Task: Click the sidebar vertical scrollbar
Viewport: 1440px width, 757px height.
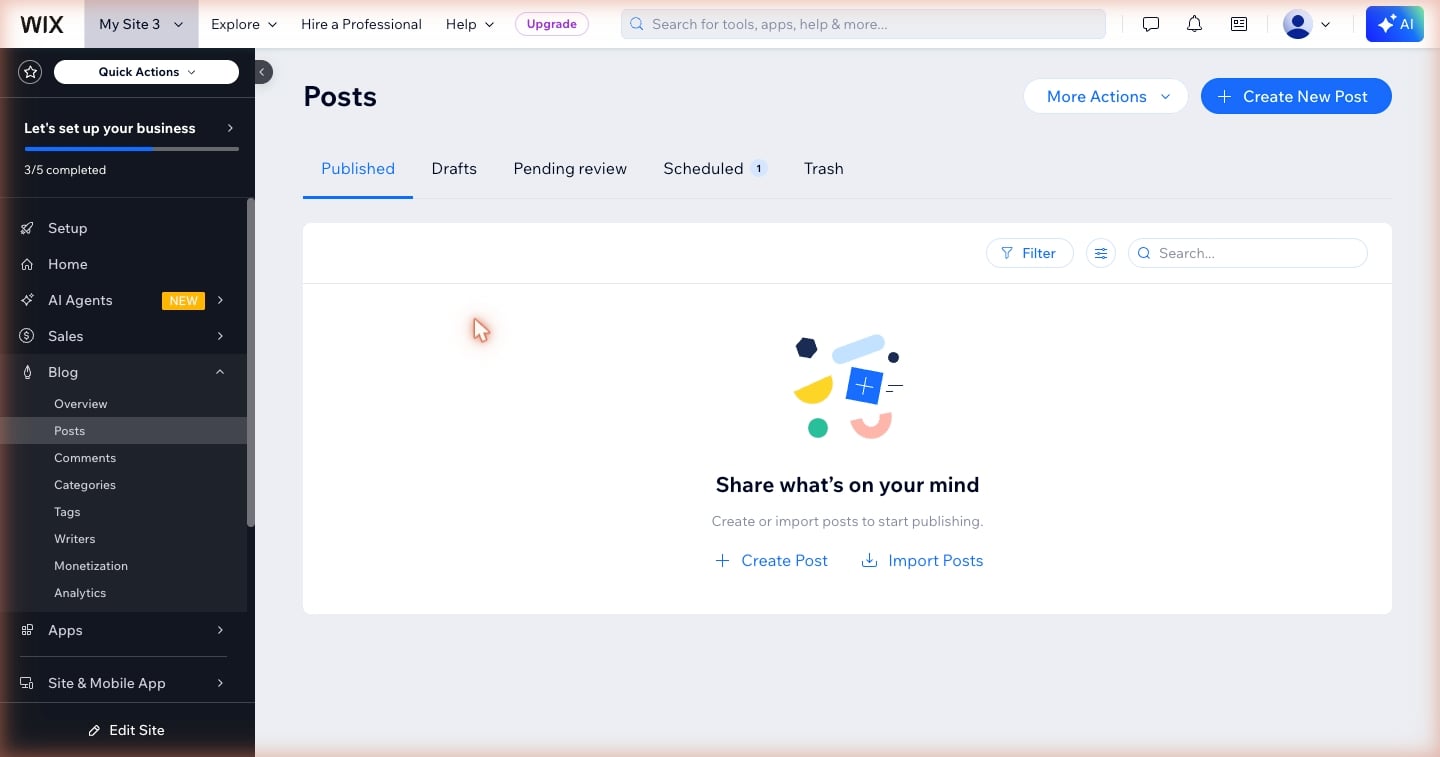Action: (x=251, y=362)
